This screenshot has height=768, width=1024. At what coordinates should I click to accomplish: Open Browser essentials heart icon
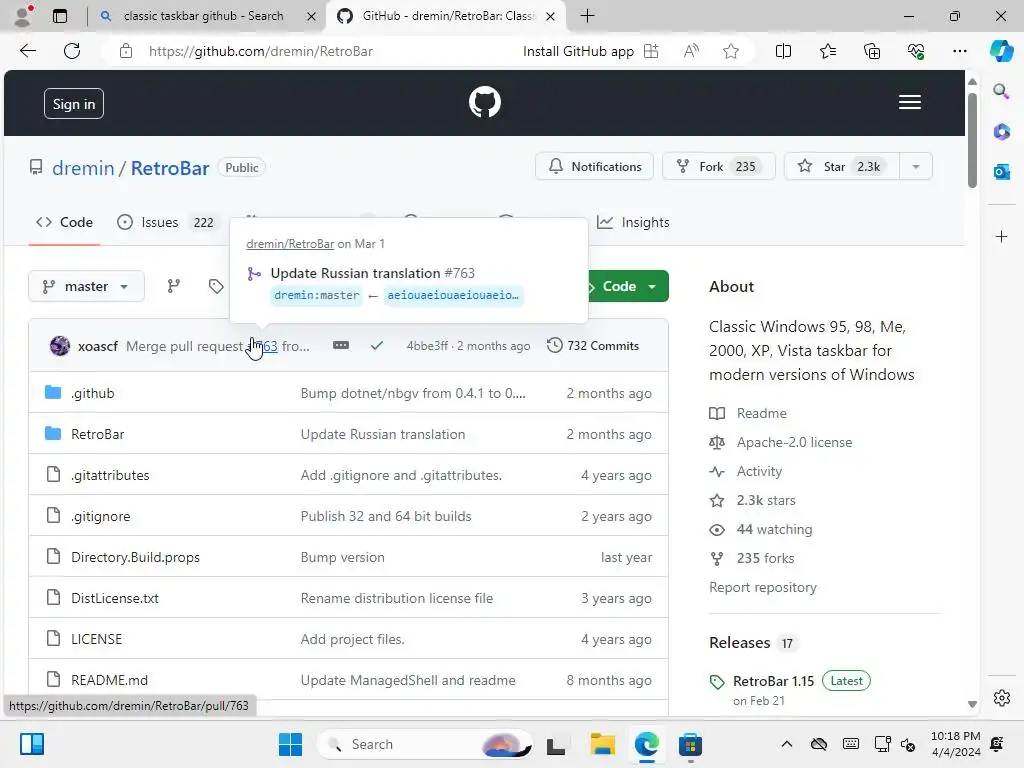(916, 51)
